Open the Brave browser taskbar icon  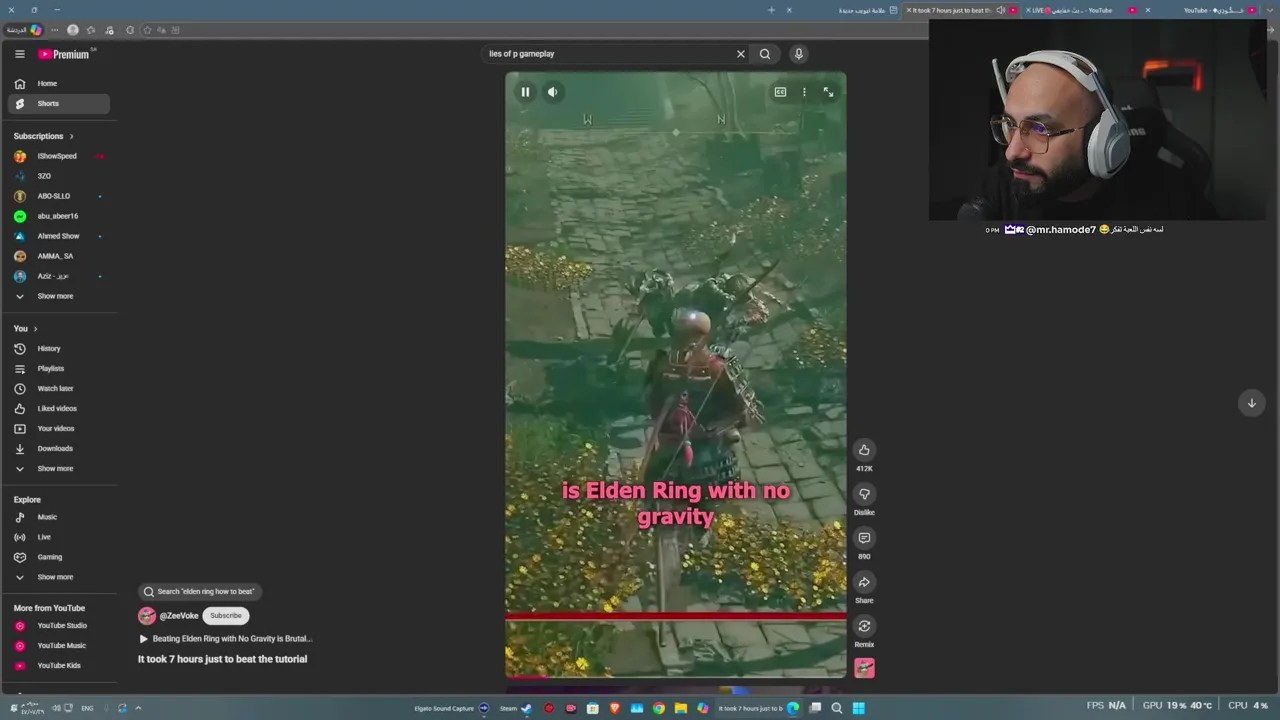click(615, 708)
